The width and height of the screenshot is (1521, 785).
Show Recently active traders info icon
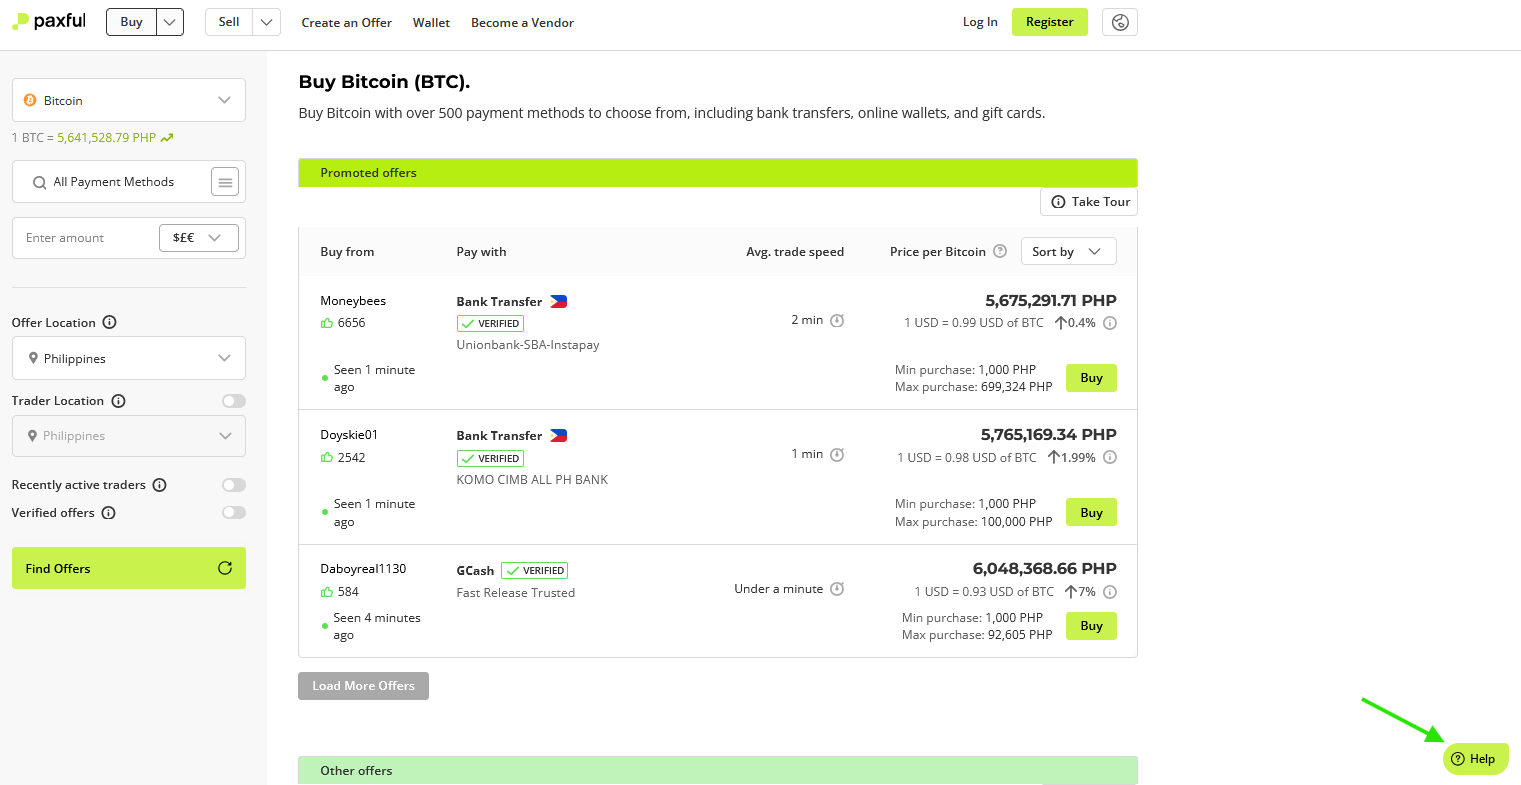[160, 485]
